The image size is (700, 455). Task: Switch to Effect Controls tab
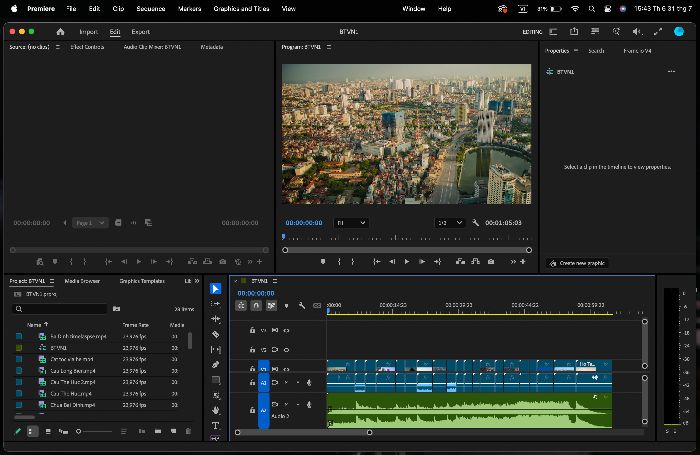click(87, 47)
